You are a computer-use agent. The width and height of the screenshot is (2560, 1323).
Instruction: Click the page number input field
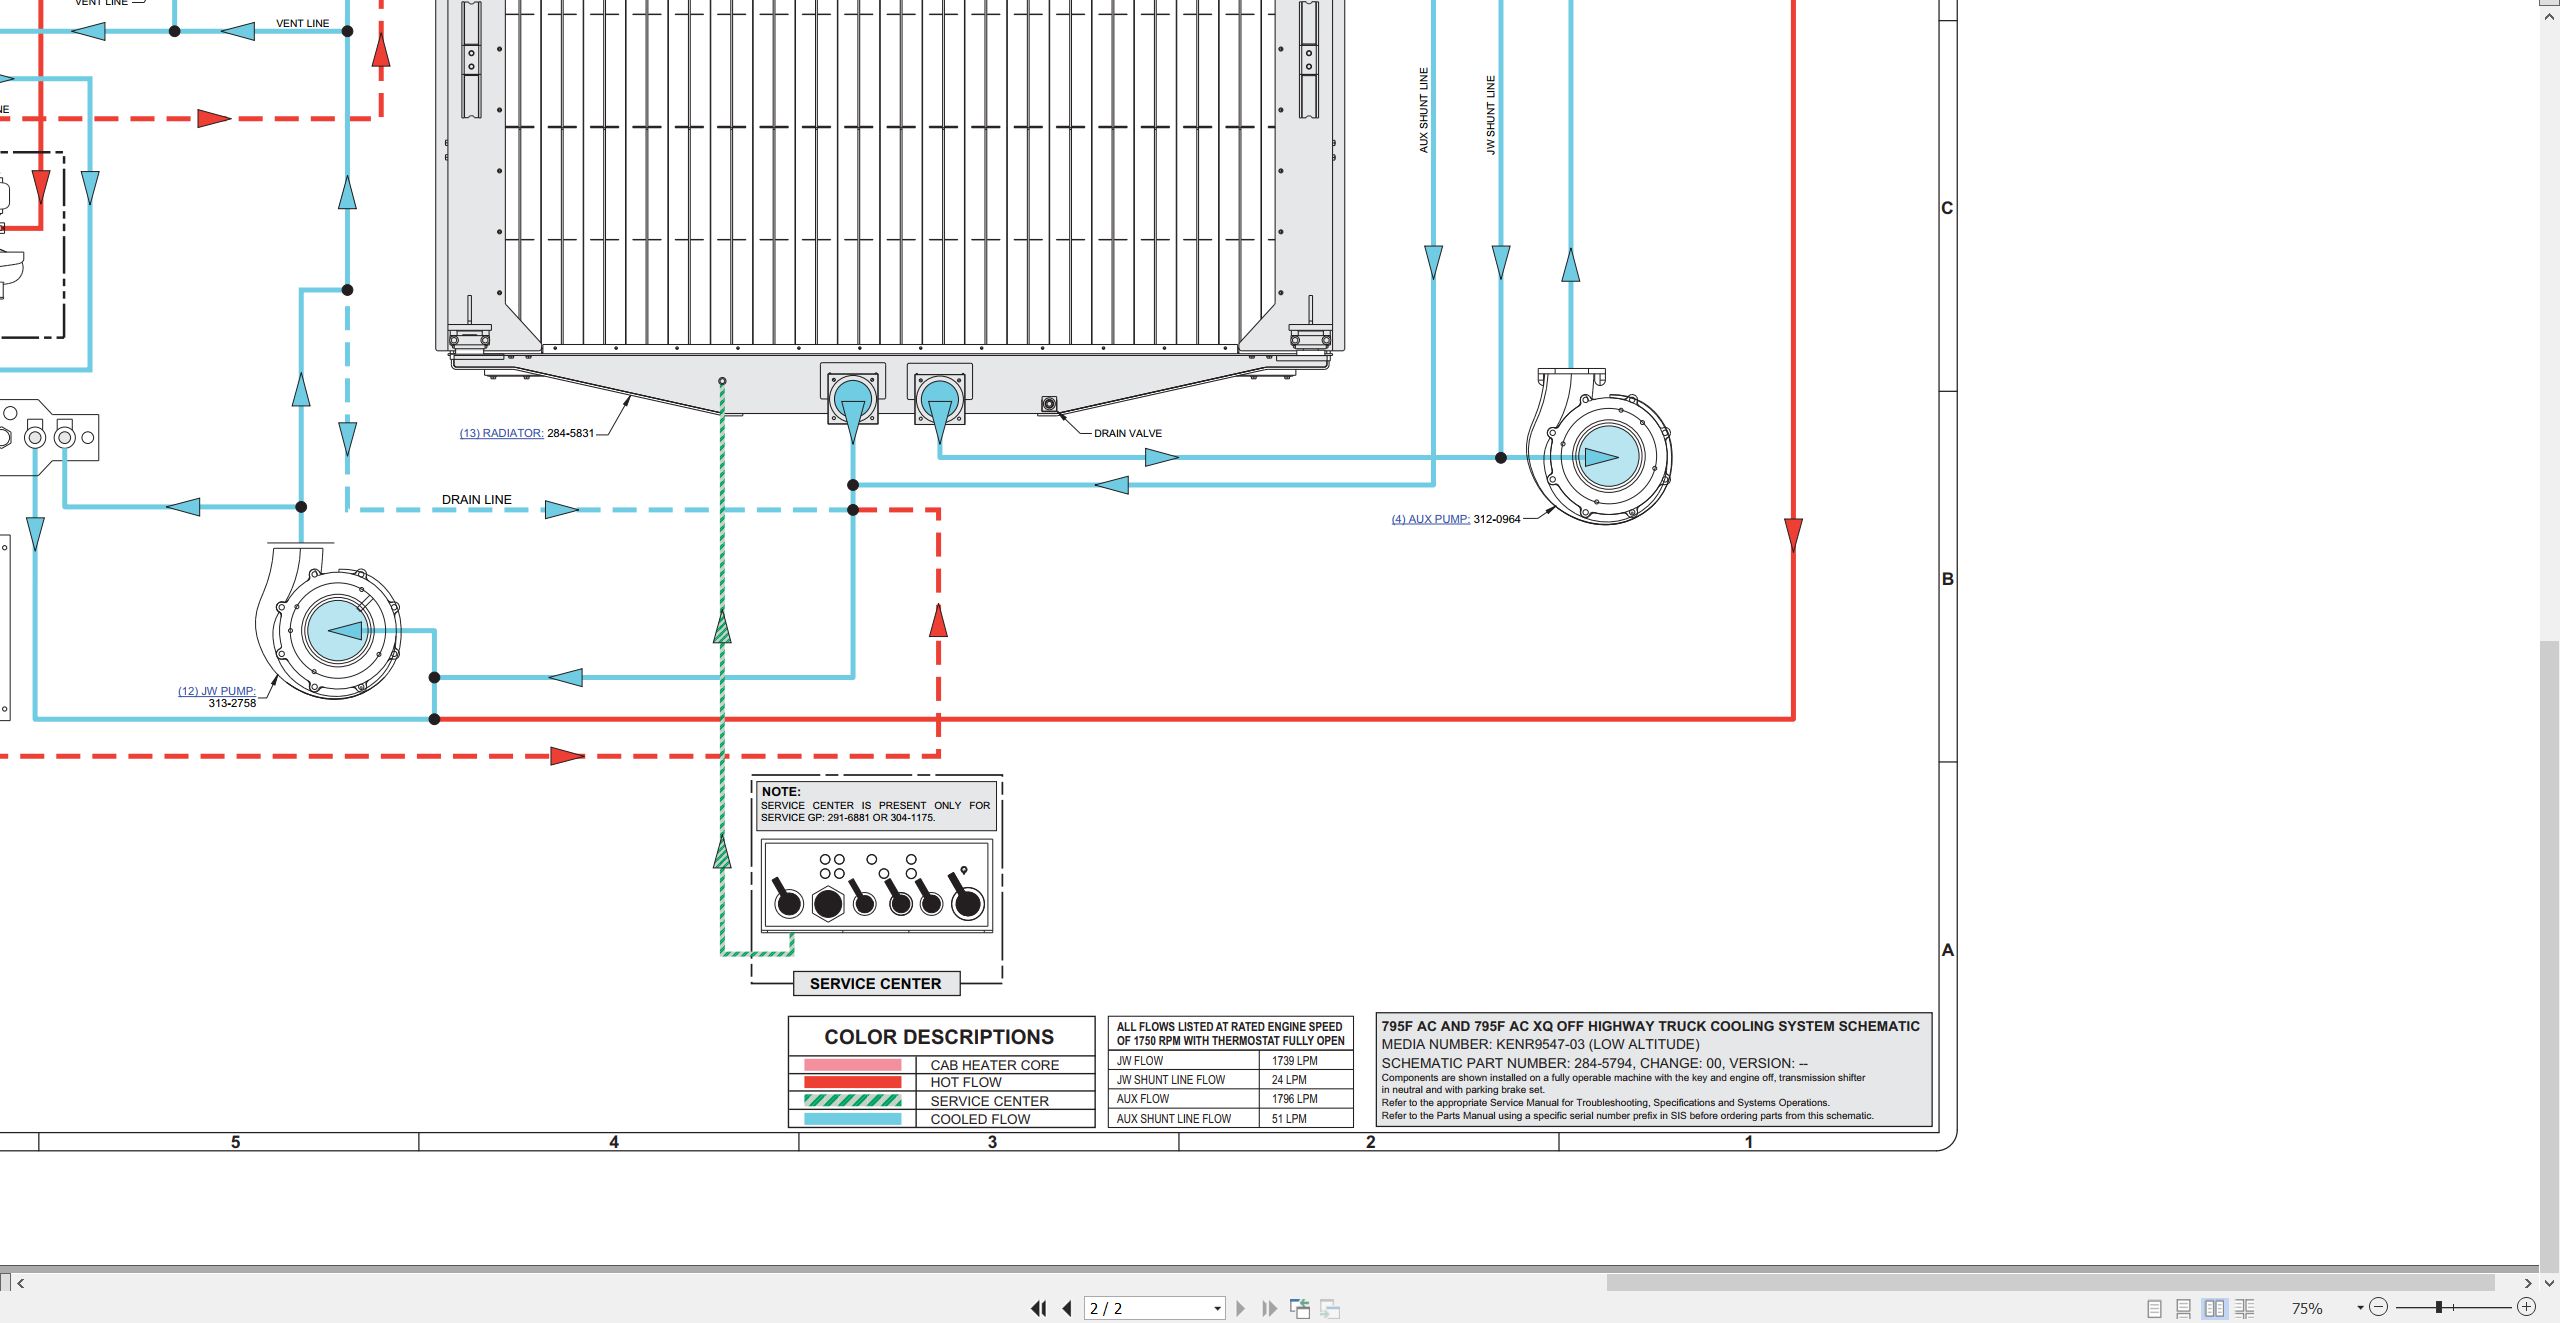1148,1308
